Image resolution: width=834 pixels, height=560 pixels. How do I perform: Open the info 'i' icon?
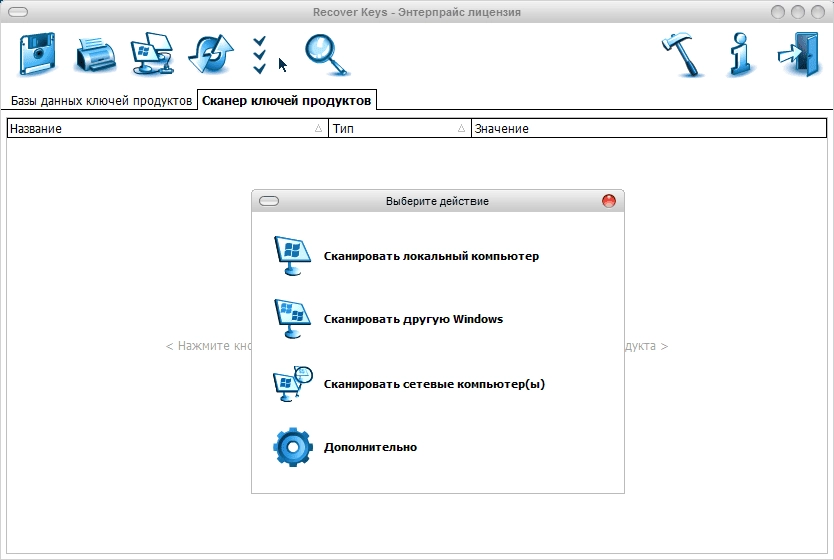click(x=741, y=54)
